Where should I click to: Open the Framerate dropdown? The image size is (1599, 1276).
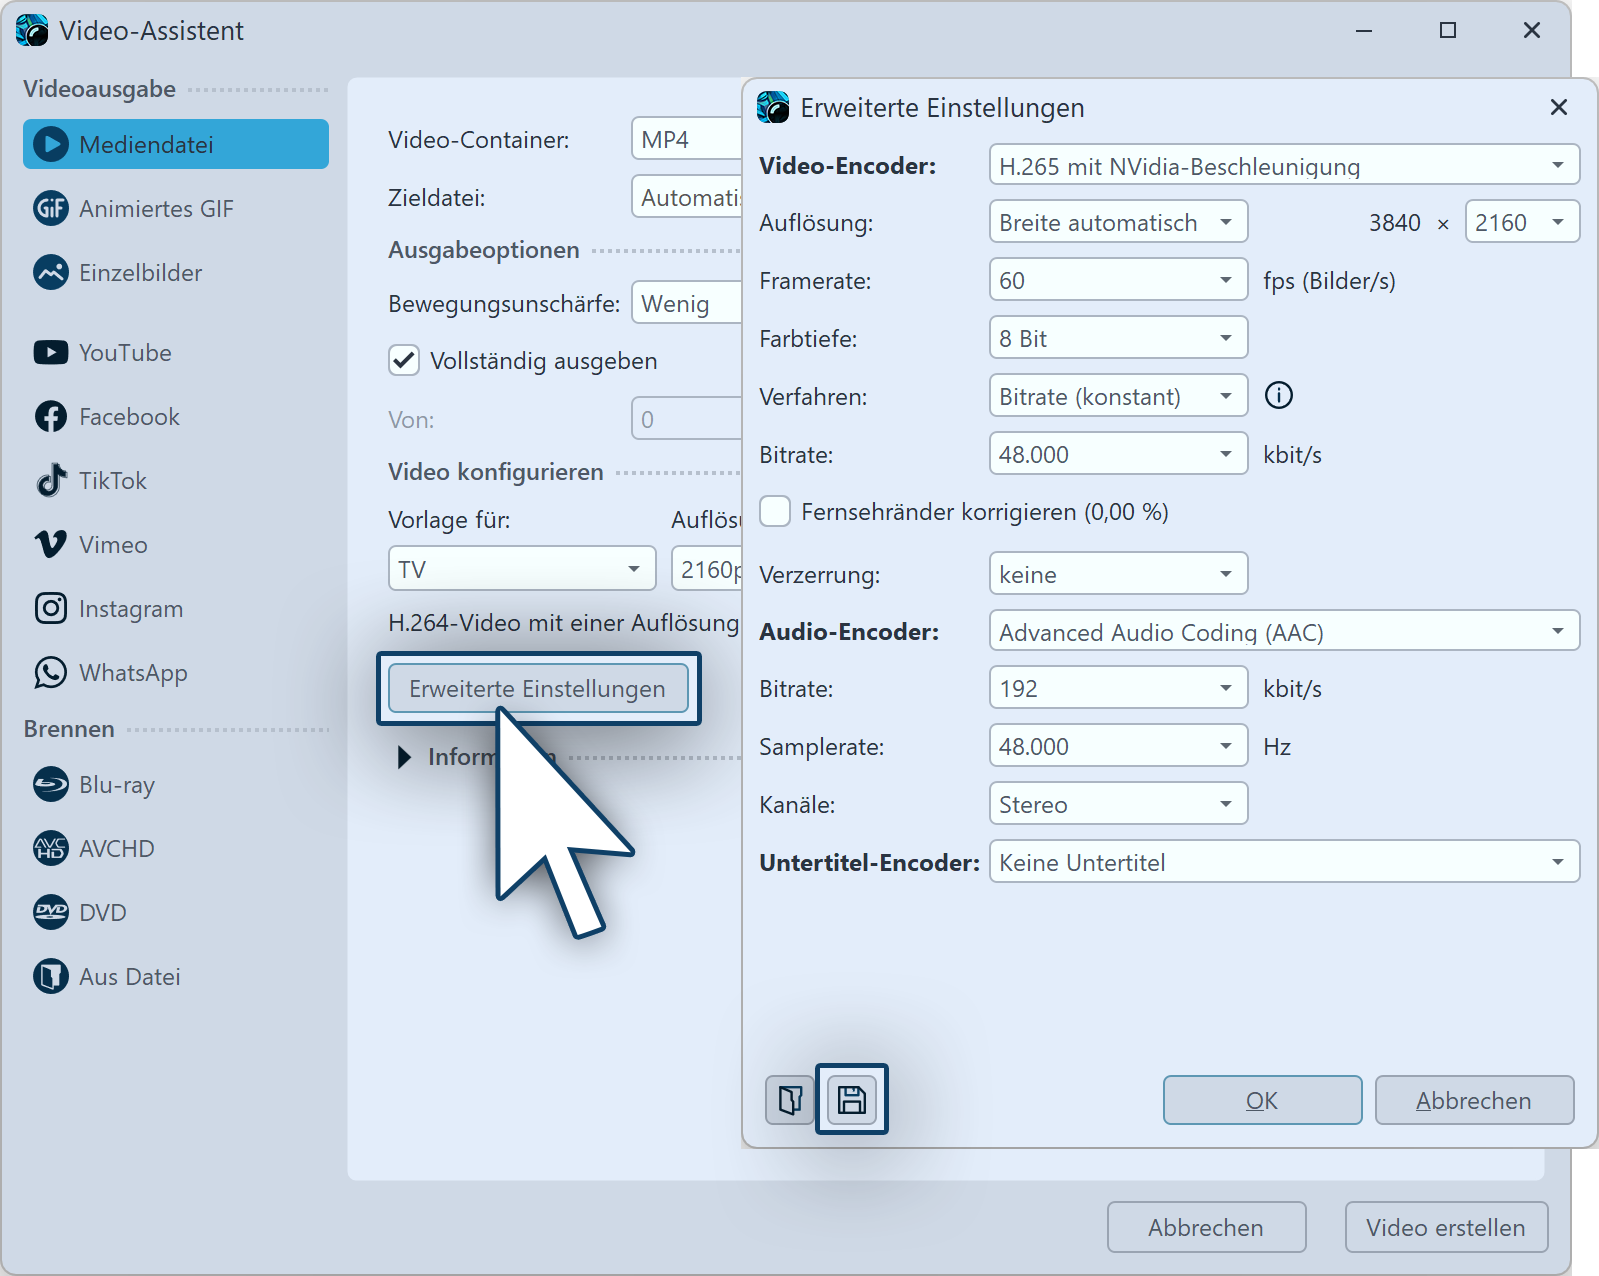tap(1117, 280)
